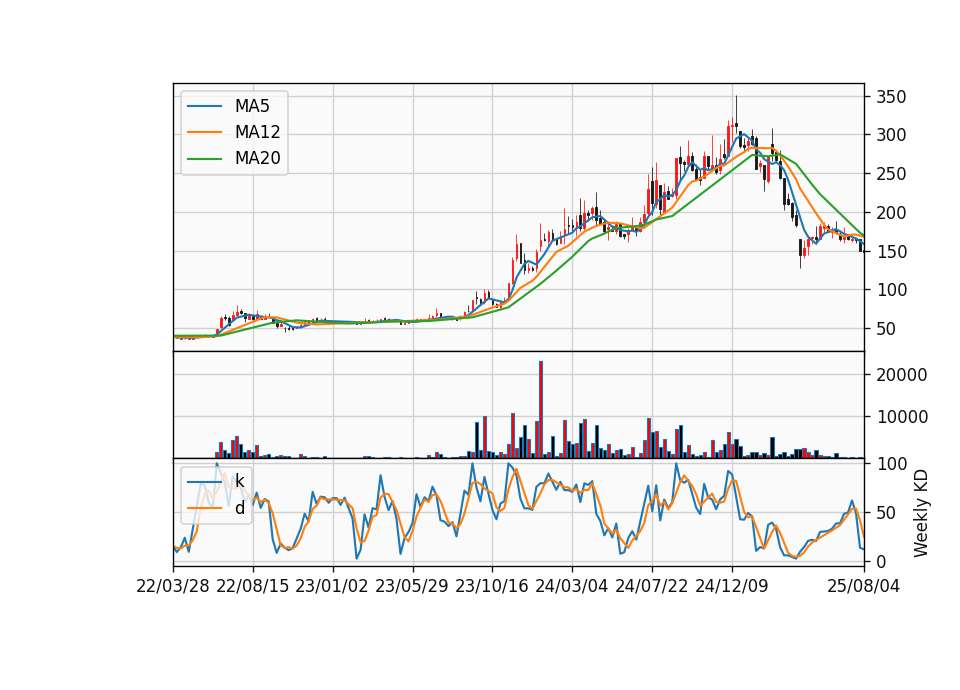Viewport: 960px width, 690px height.
Task: Click the blue MA5 legend line sample
Action: (204, 106)
